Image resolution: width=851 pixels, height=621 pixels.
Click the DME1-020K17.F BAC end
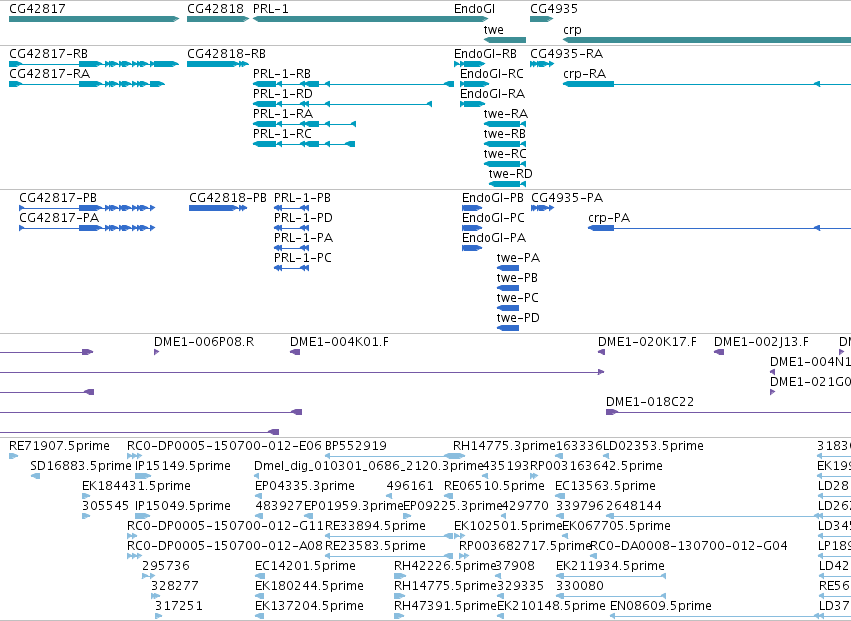pyautogui.click(x=601, y=352)
